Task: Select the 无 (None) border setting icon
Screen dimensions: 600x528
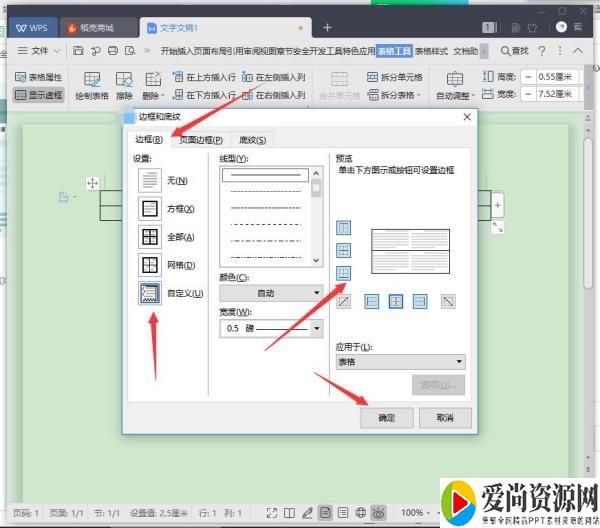Action: 149,181
